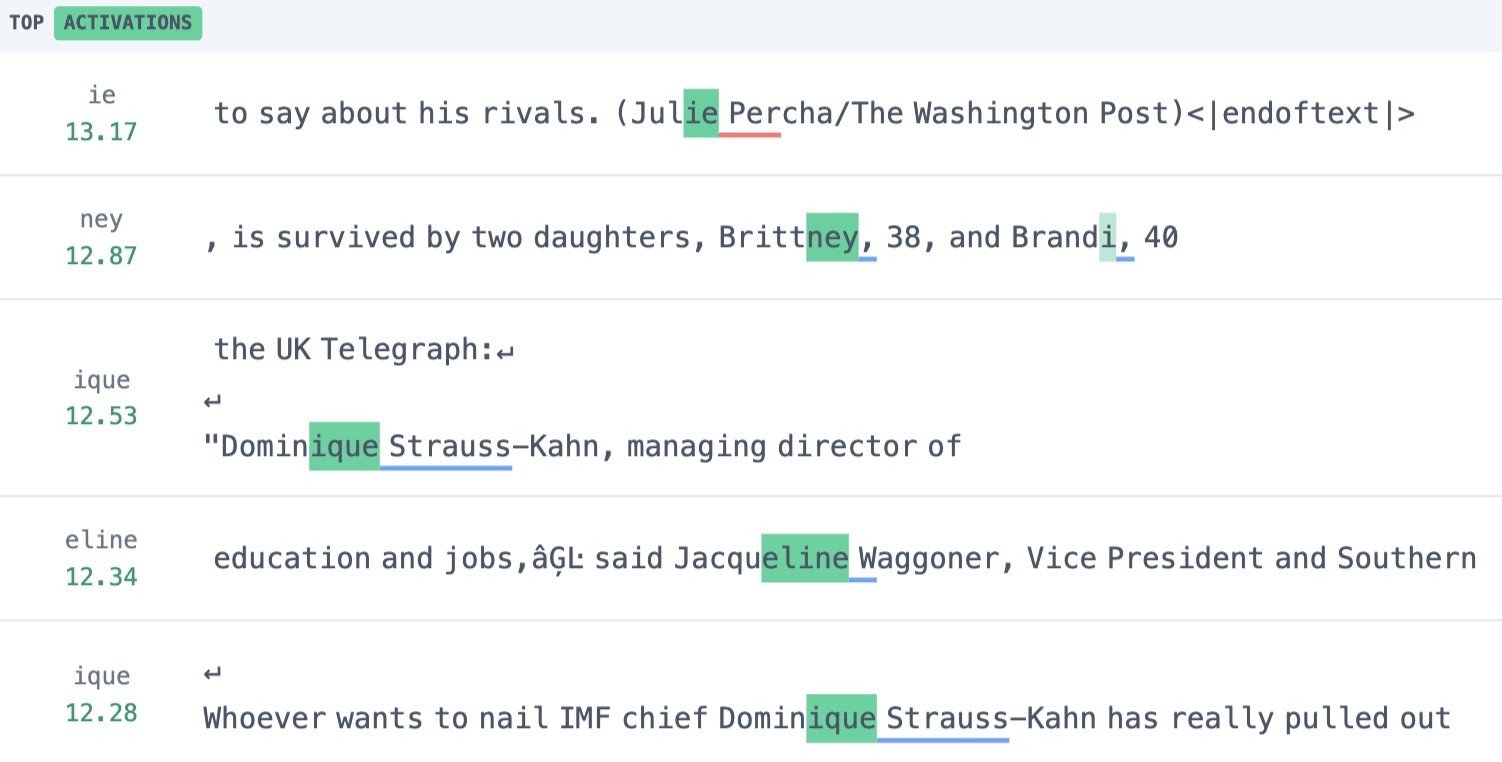Image resolution: width=1502 pixels, height=762 pixels.
Task: Click the TOP label in the header
Action: click(x=26, y=23)
